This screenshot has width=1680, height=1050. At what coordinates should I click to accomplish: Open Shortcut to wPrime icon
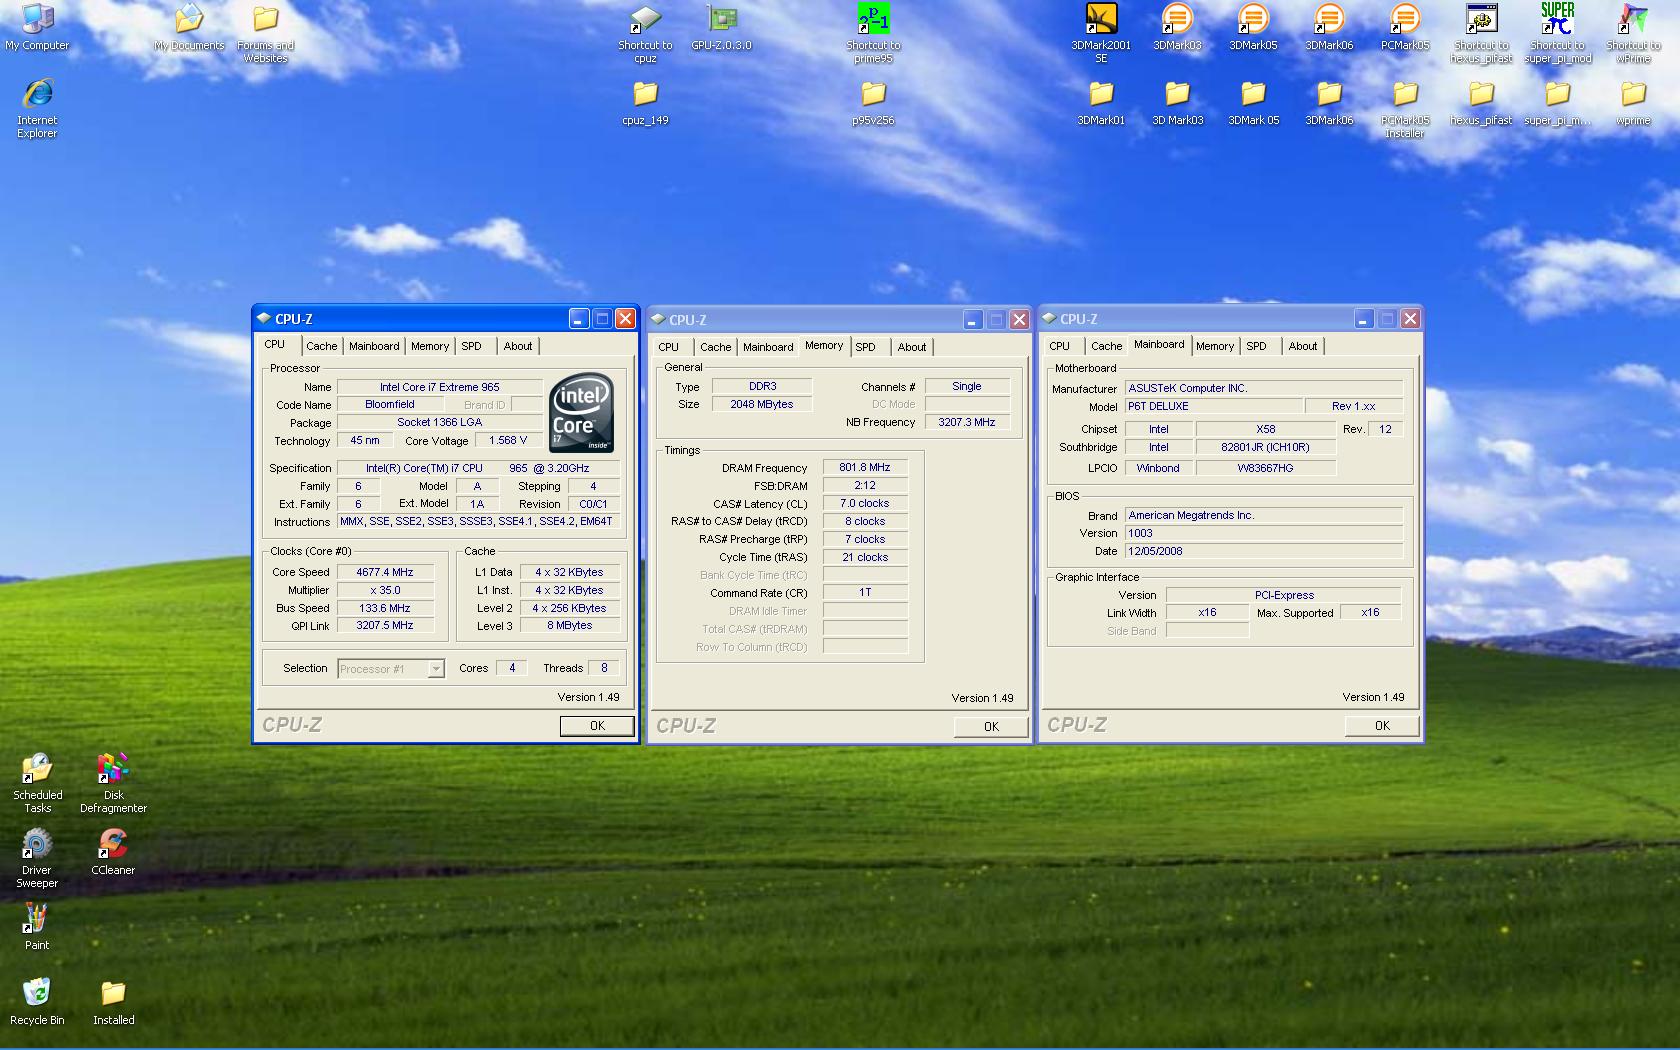click(x=1633, y=34)
